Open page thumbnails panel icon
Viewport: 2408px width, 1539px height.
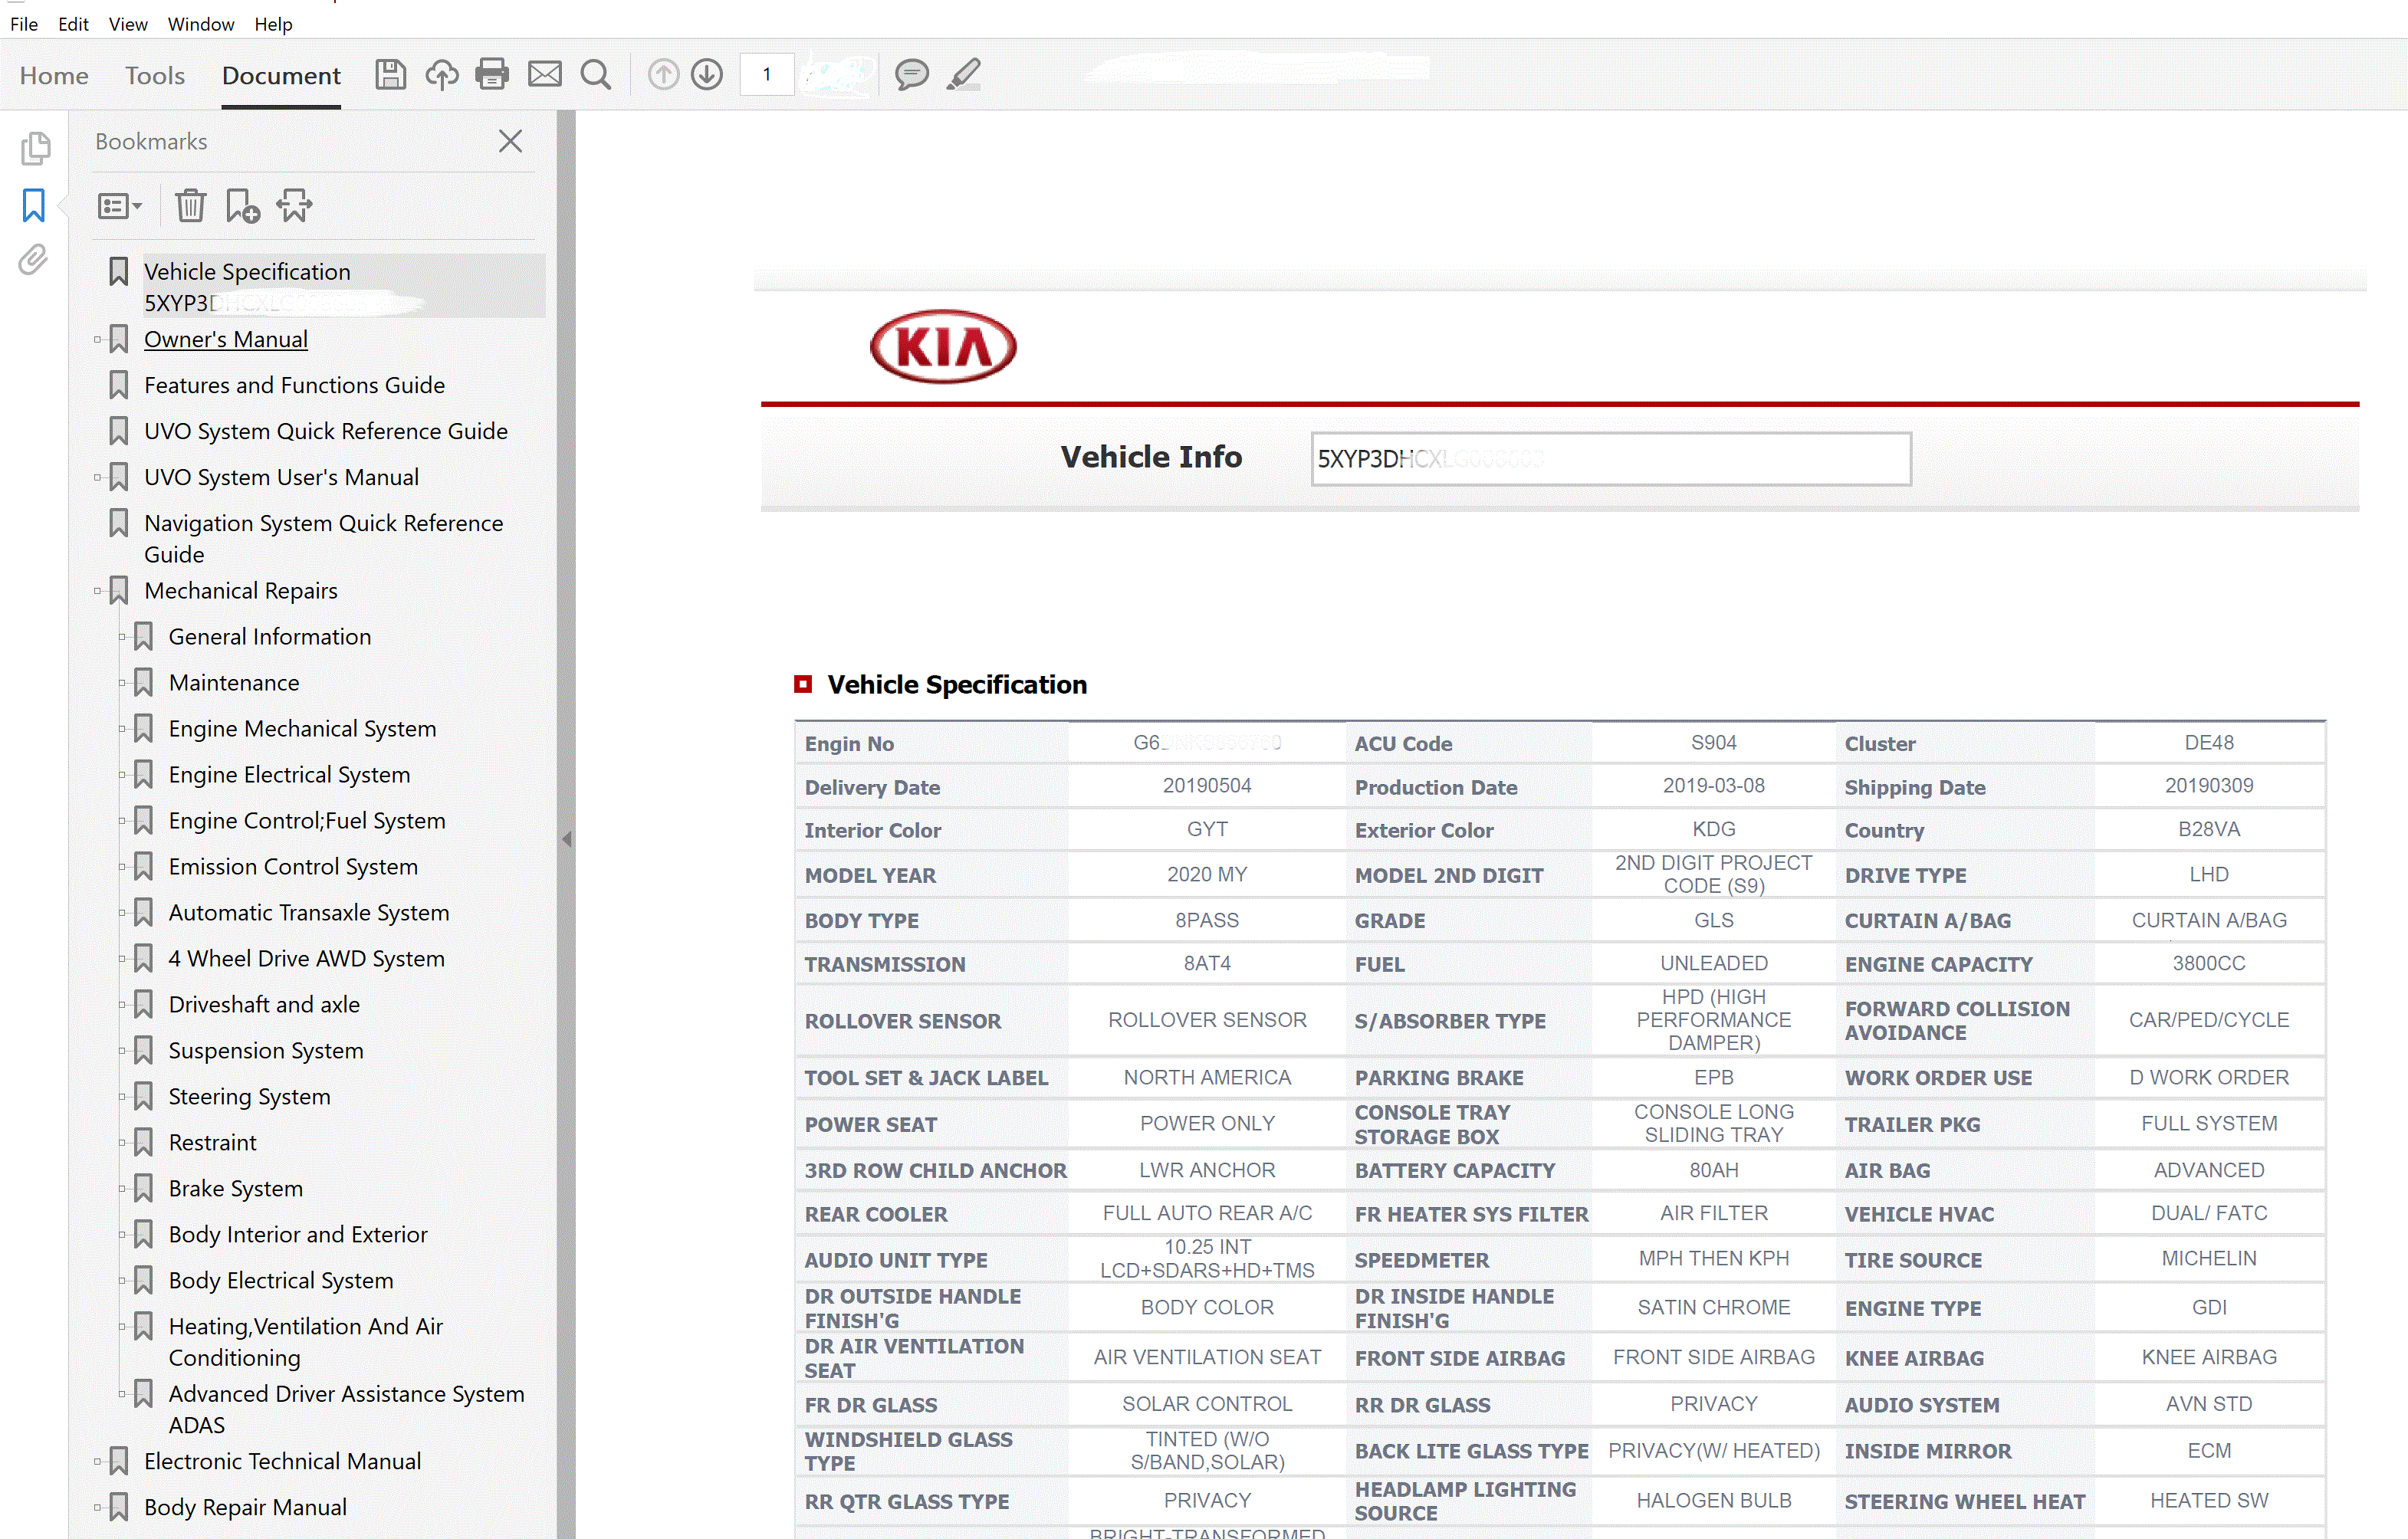(35, 148)
